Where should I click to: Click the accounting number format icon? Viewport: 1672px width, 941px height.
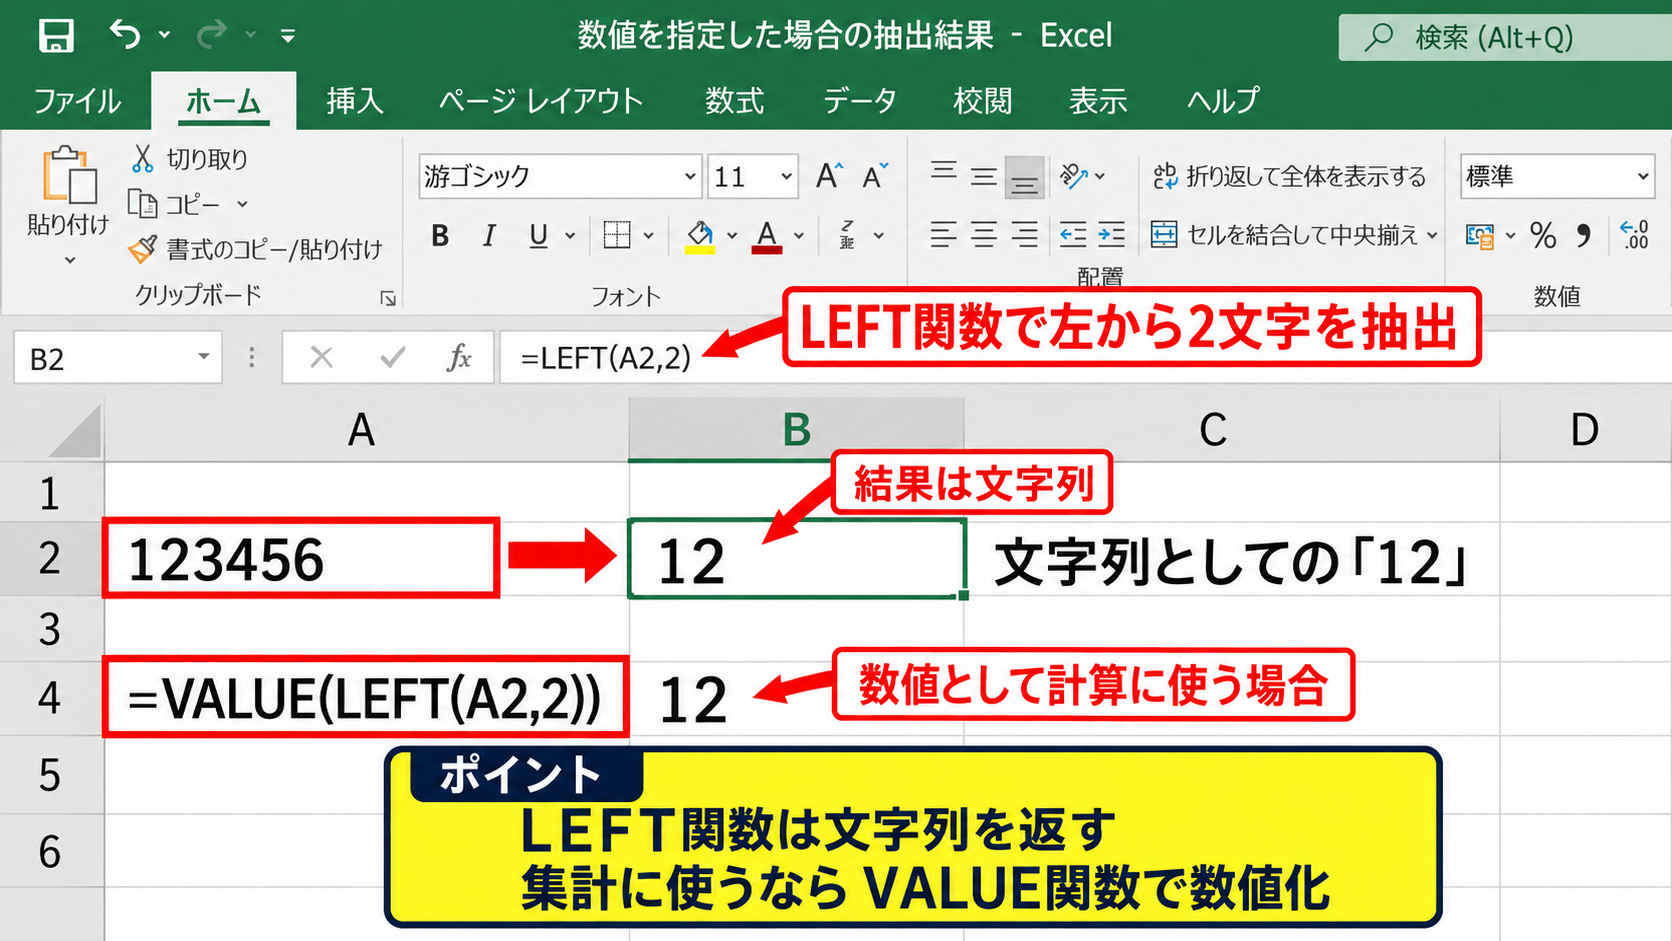coord(1479,236)
